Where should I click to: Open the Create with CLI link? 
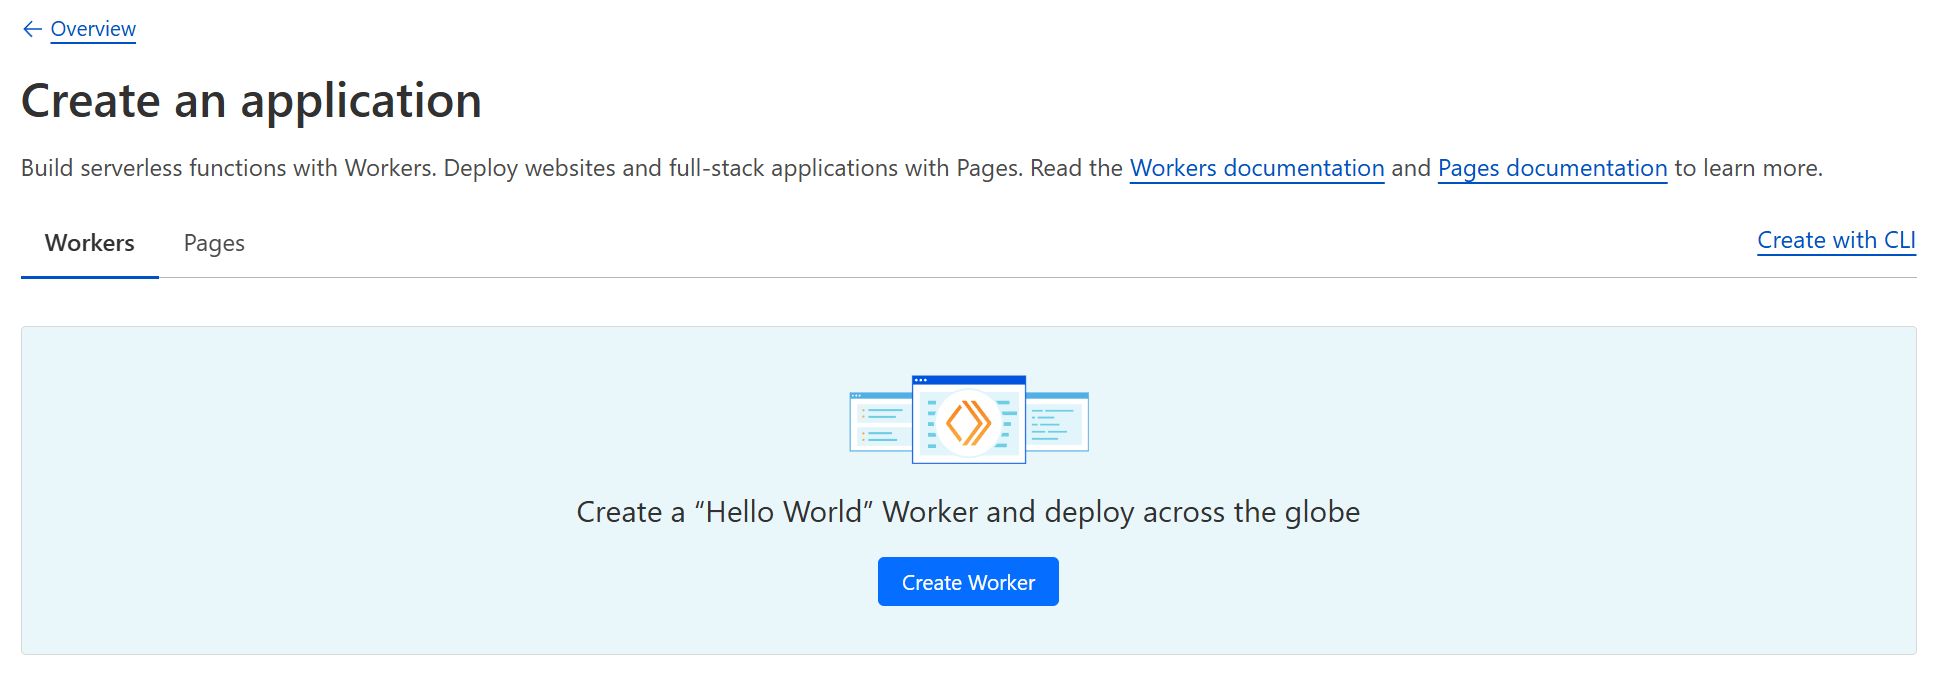(1836, 240)
